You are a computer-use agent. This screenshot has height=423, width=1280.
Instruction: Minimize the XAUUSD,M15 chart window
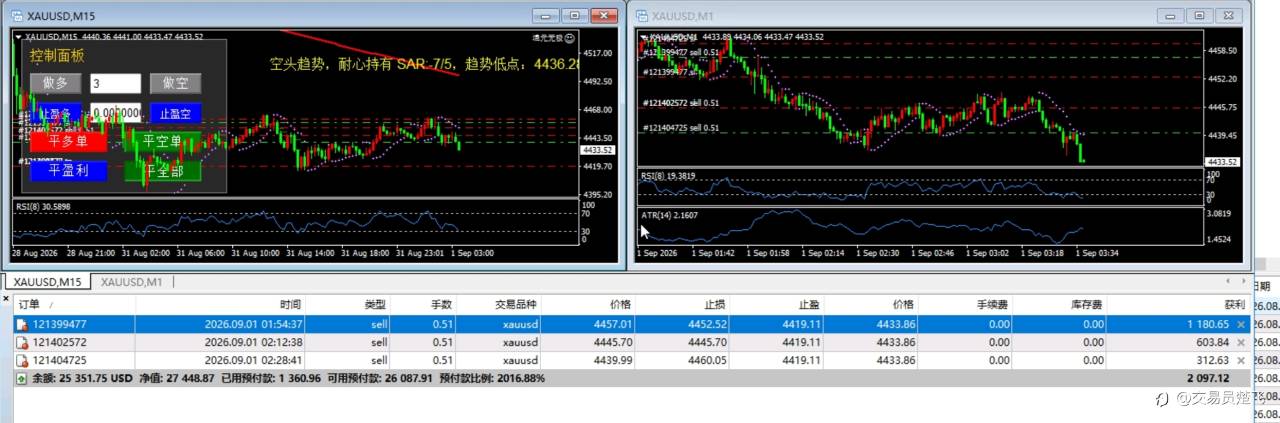tap(546, 15)
